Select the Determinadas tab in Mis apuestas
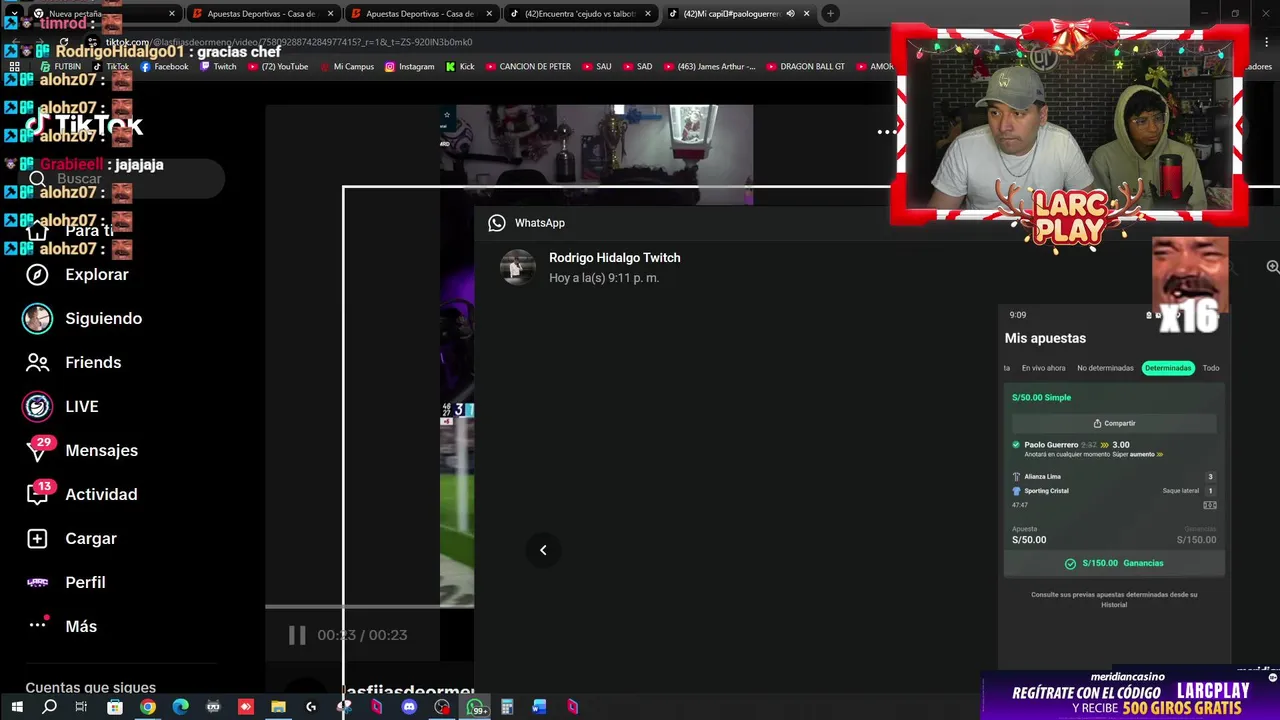Viewport: 1280px width, 720px height. 1168,368
